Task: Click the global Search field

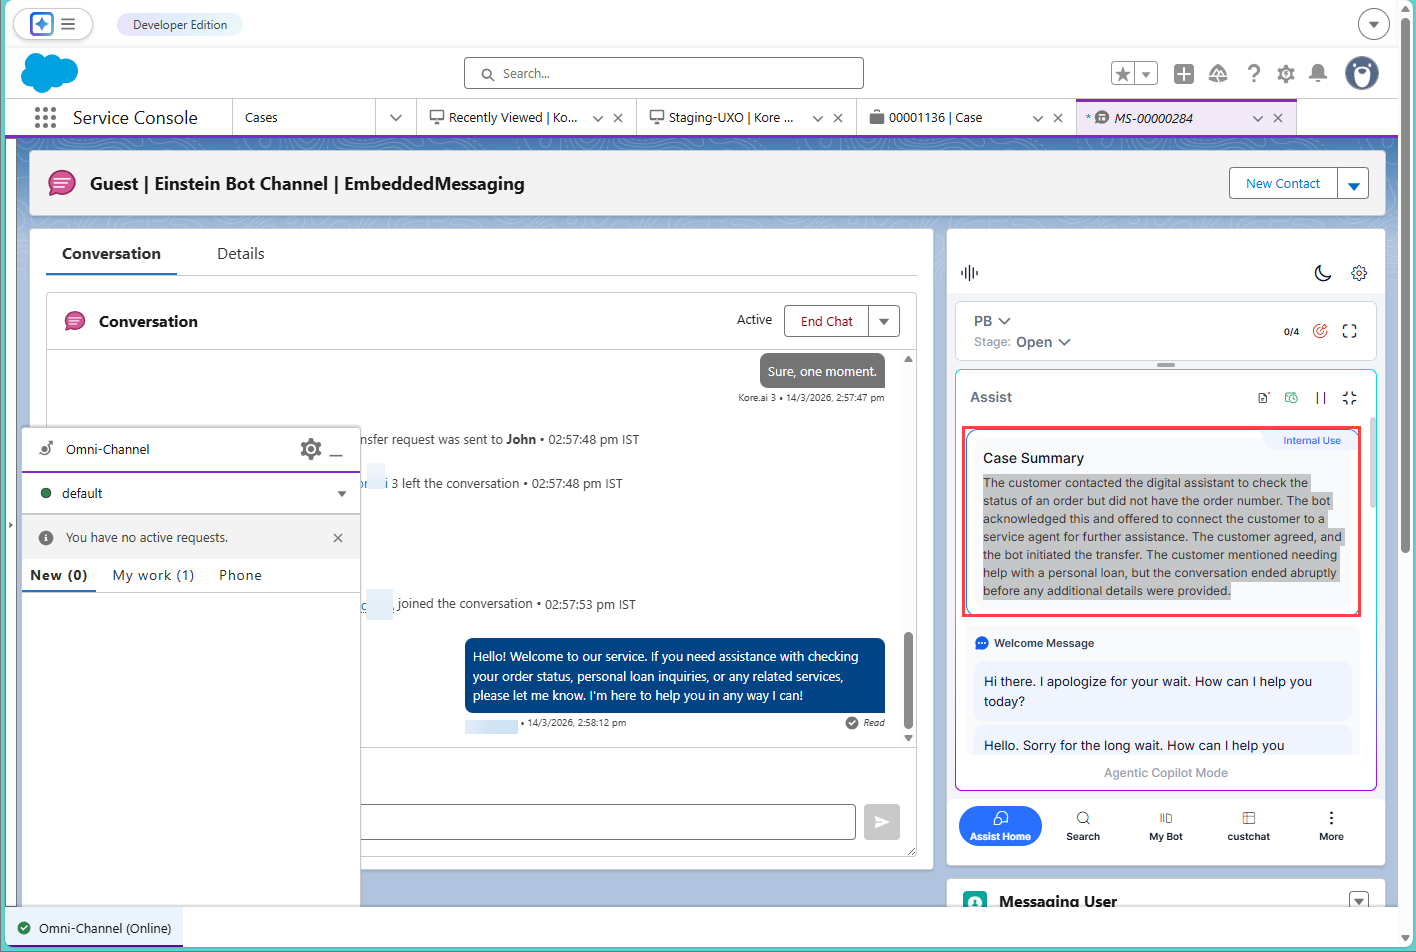Action: tap(664, 73)
